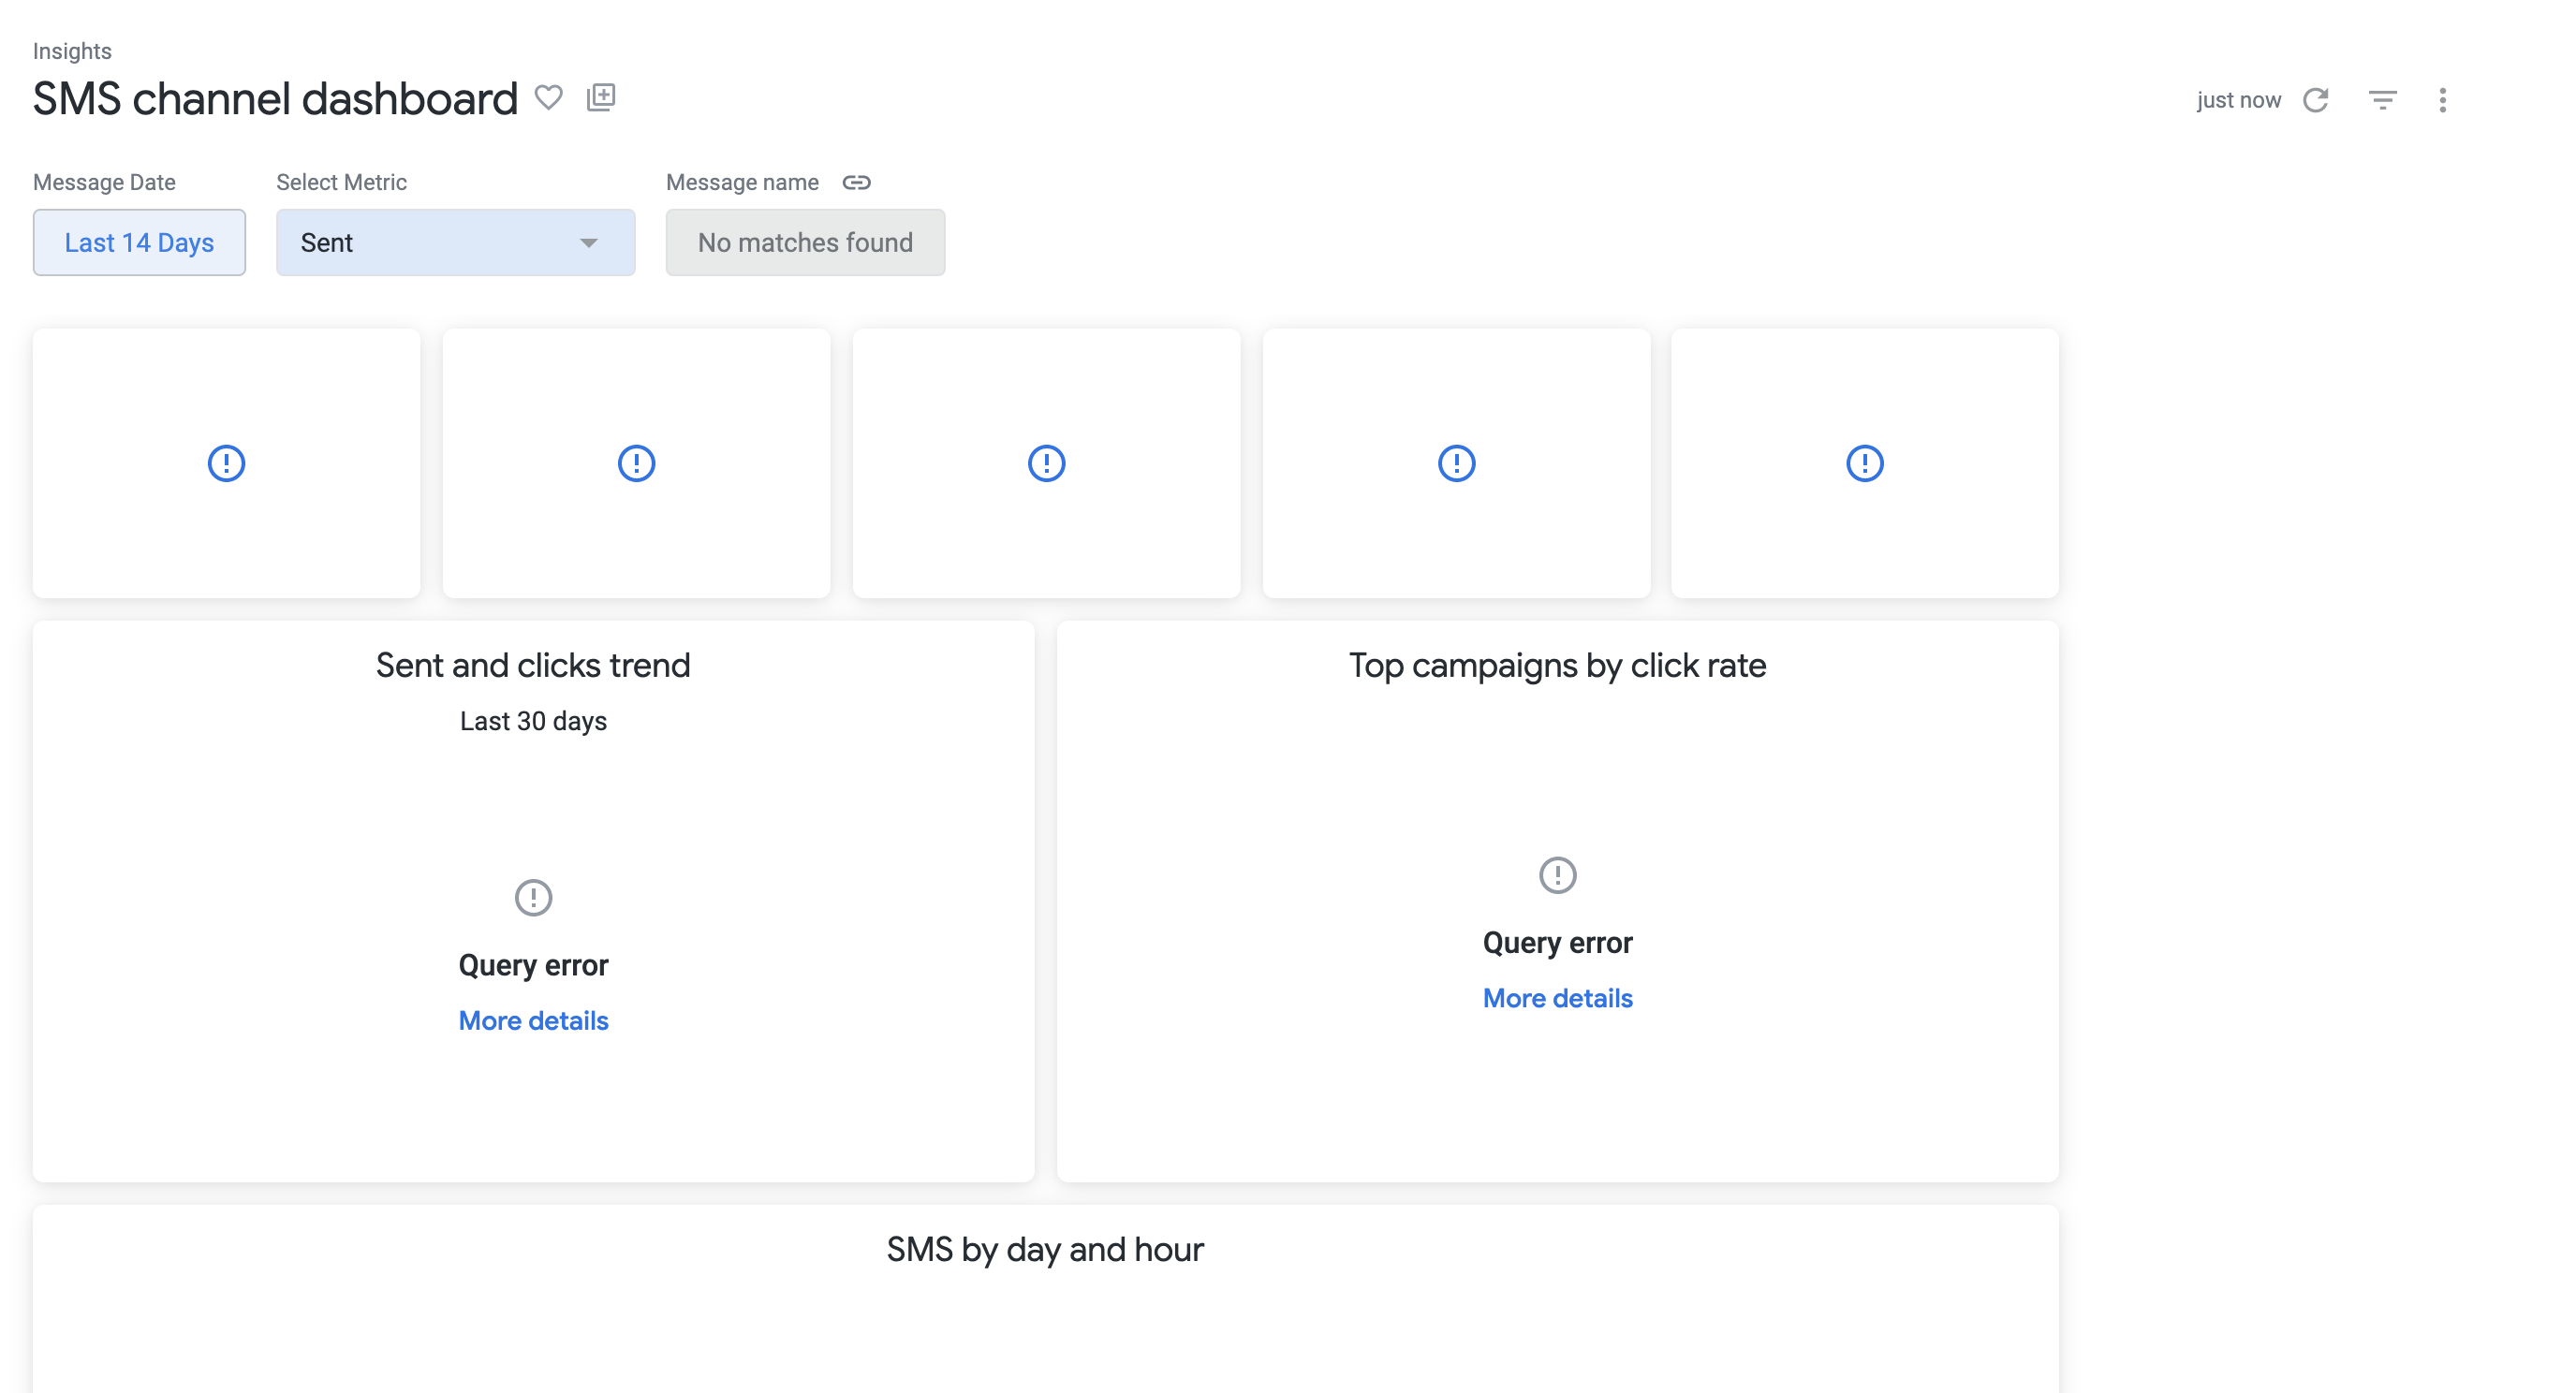Click the Message name label

coord(742,182)
